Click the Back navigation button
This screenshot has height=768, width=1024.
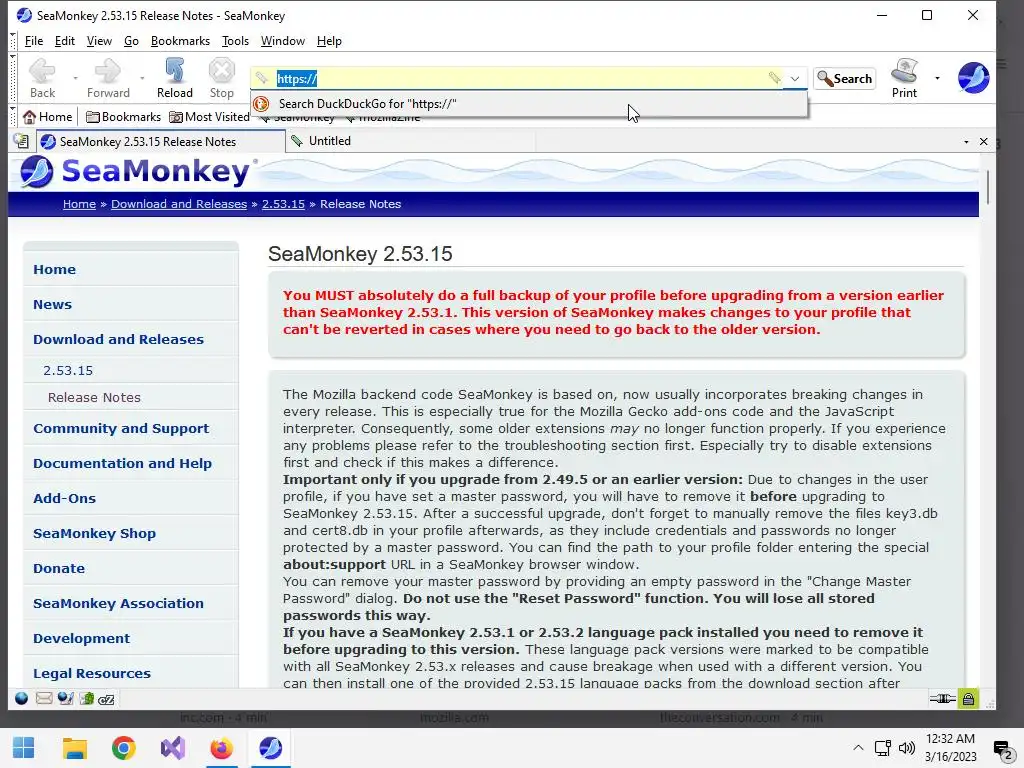point(42,78)
